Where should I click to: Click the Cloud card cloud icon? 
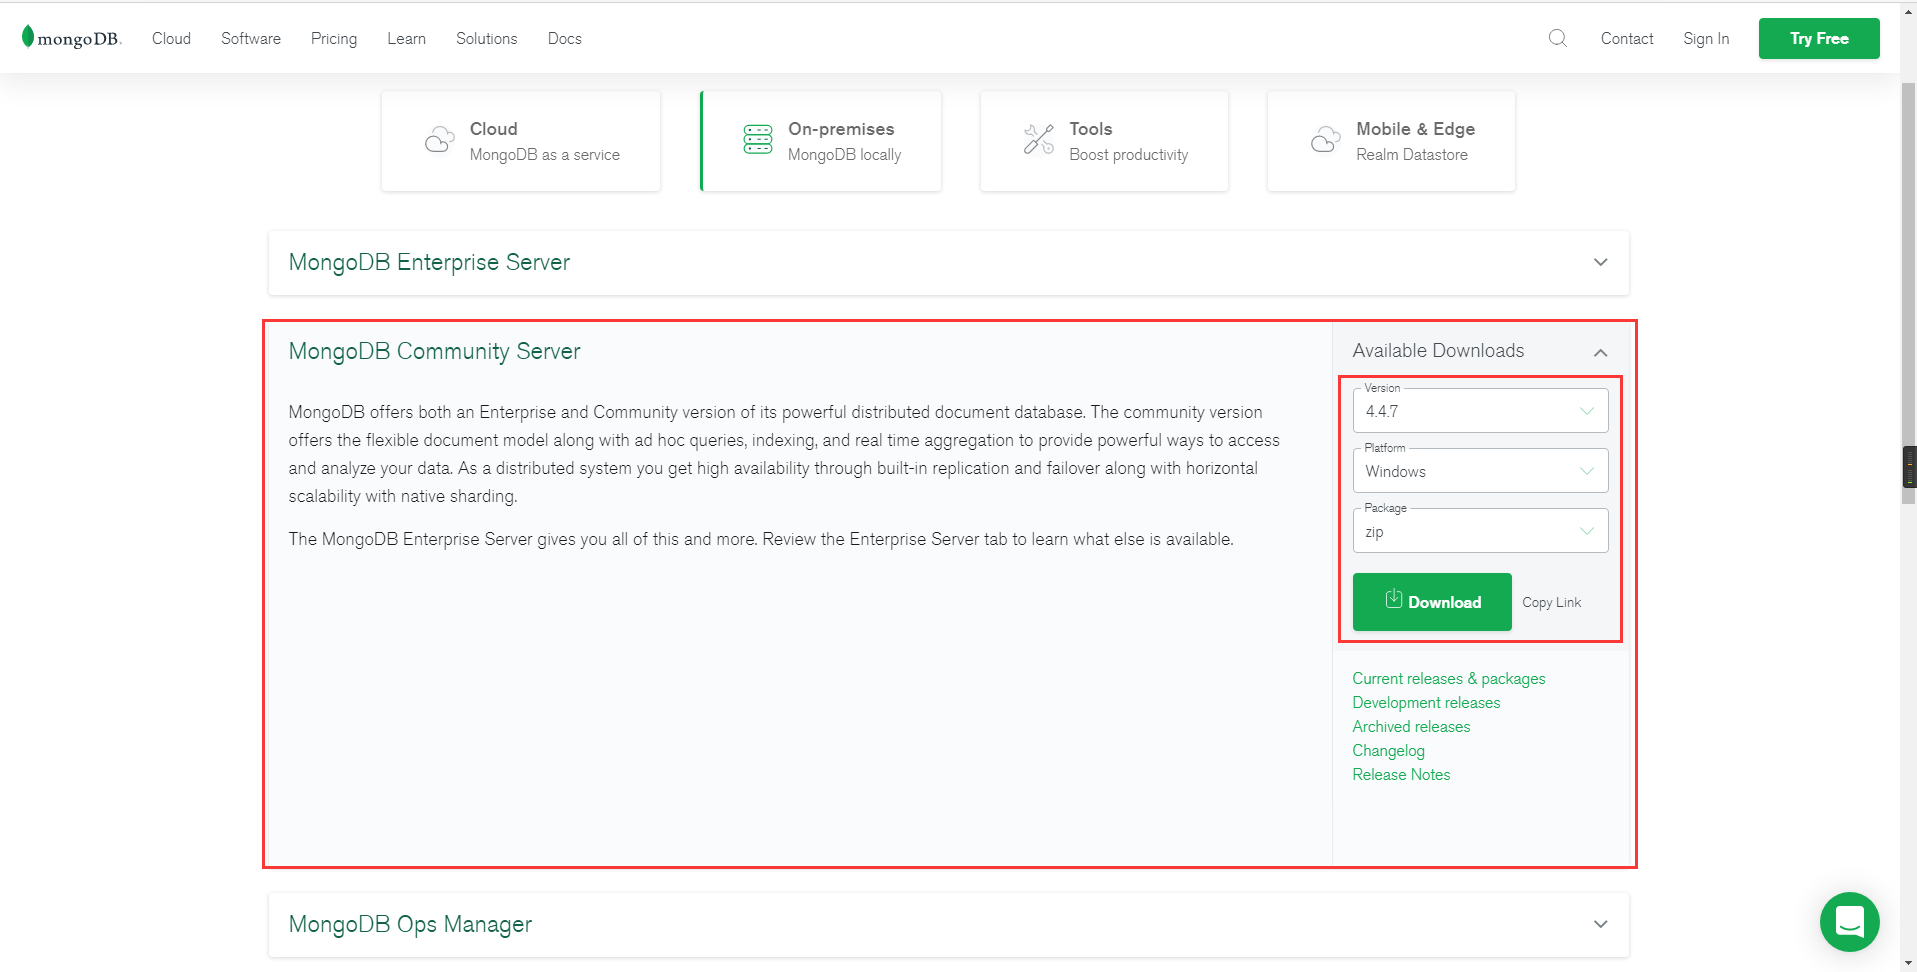click(x=439, y=140)
